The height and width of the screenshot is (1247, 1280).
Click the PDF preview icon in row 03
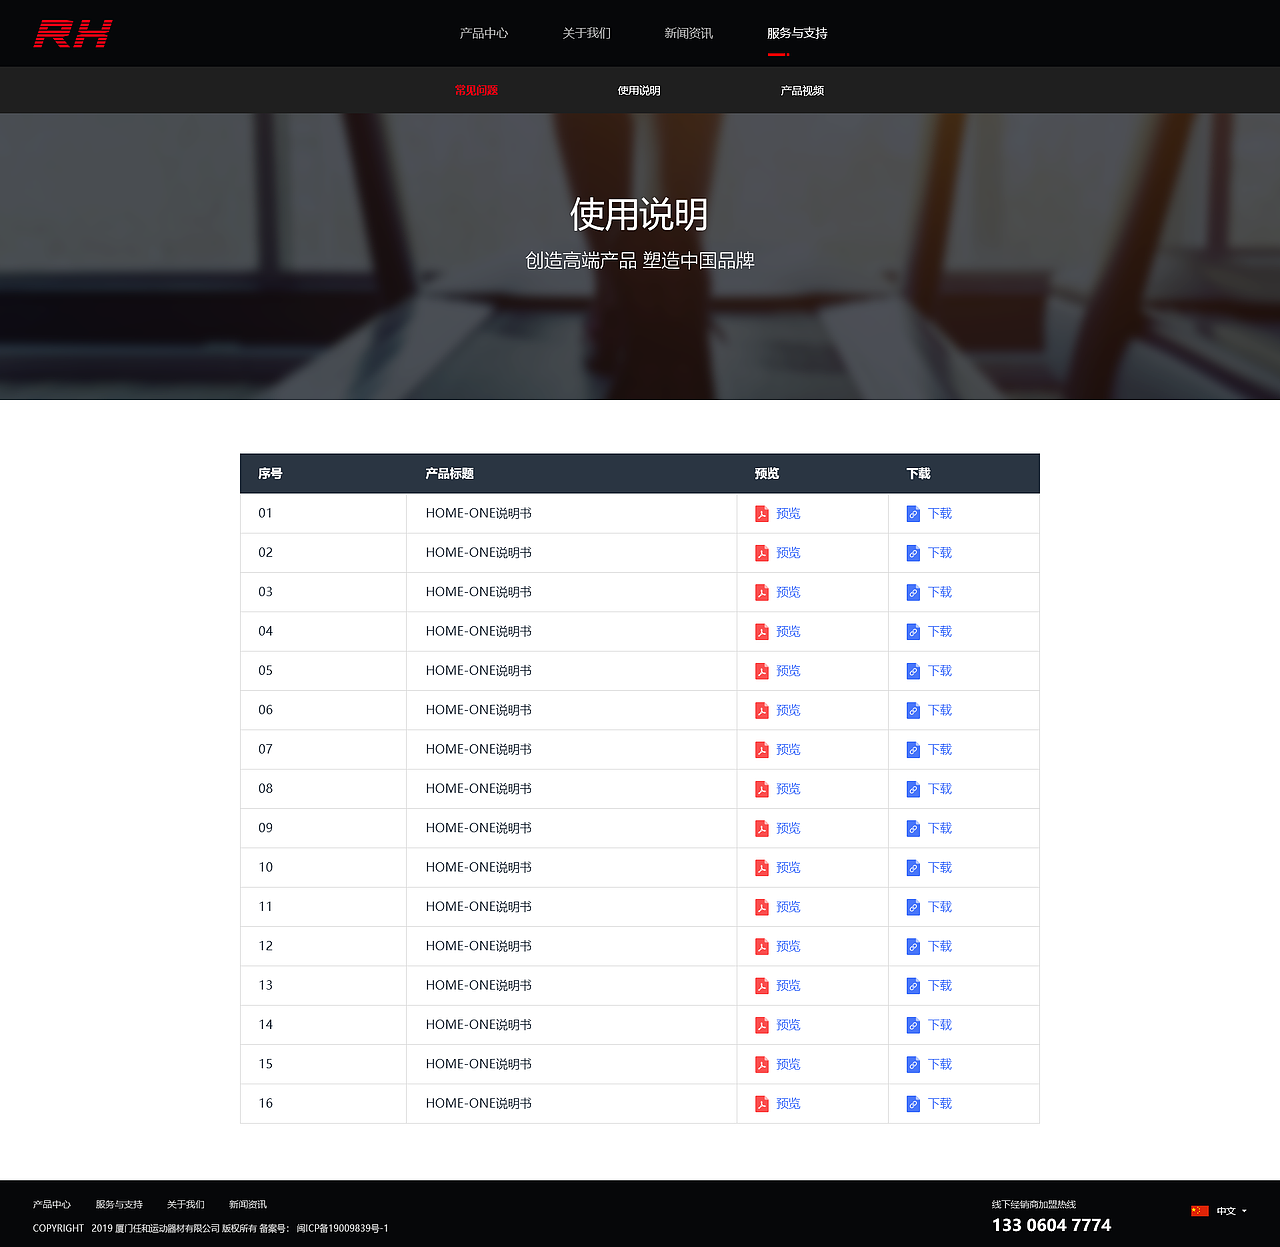[x=762, y=592]
